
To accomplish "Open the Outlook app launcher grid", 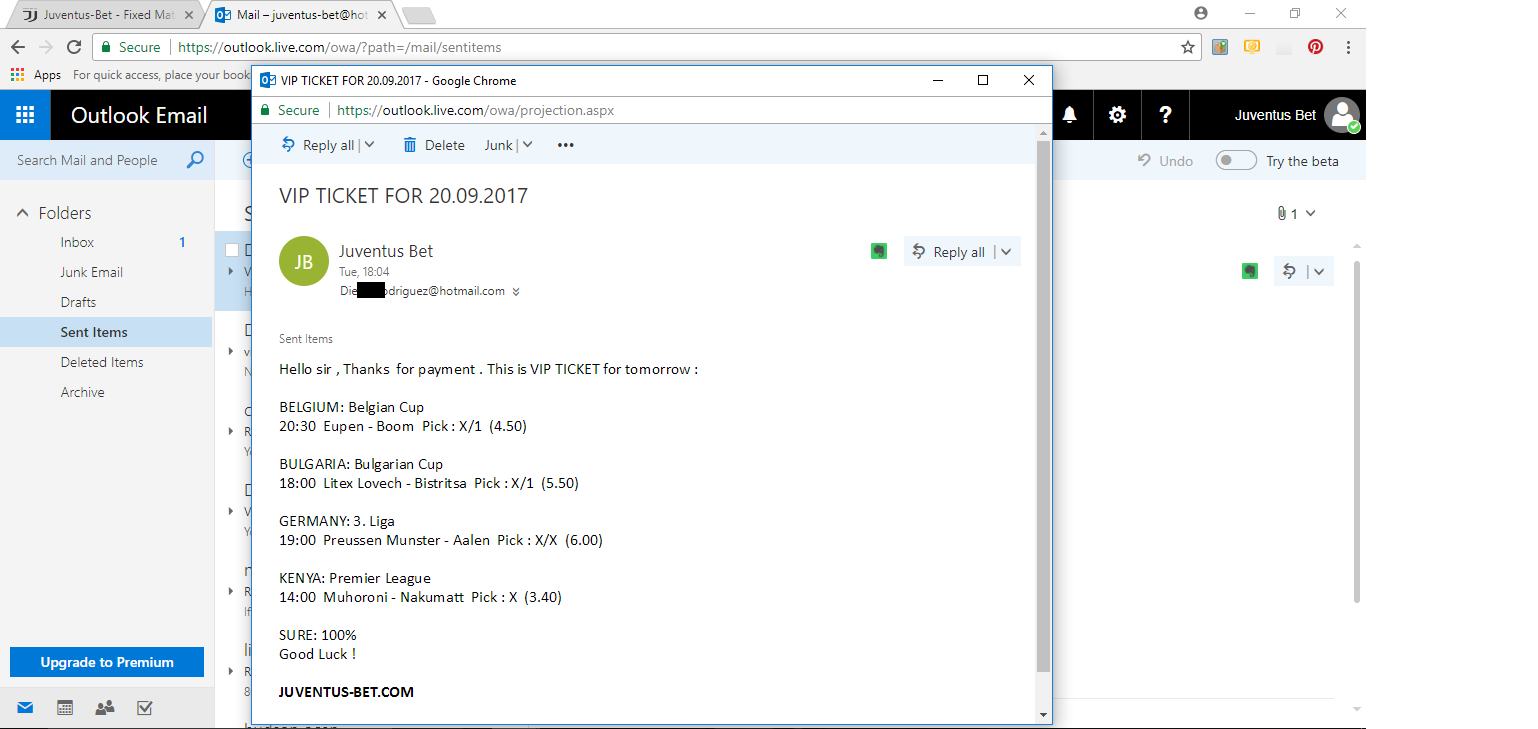I will click(25, 115).
